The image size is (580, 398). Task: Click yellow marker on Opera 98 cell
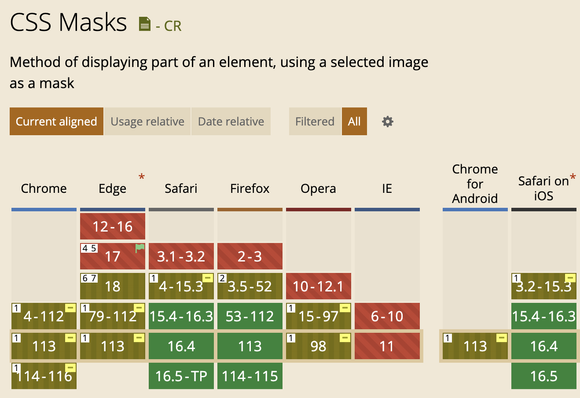coord(344,338)
